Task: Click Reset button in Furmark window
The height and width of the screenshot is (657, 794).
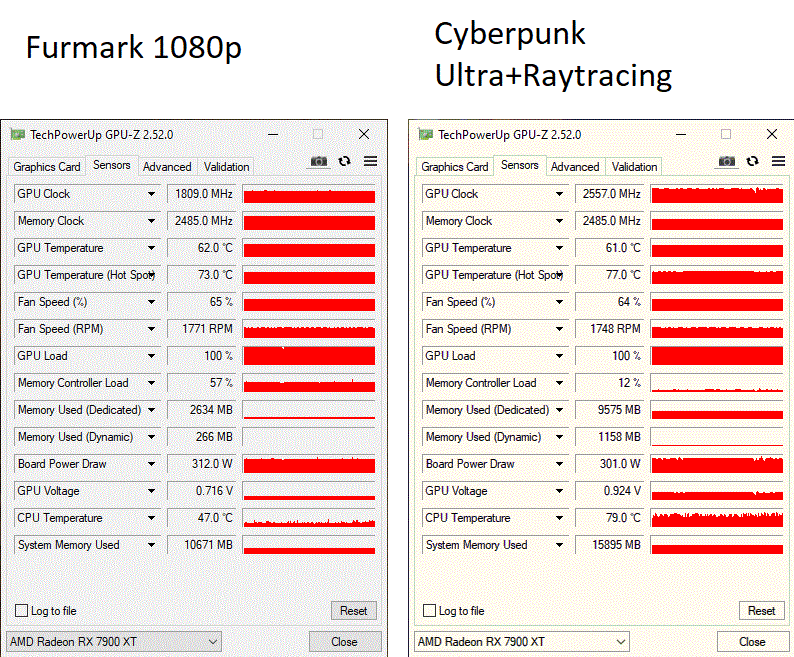Action: coord(353,610)
